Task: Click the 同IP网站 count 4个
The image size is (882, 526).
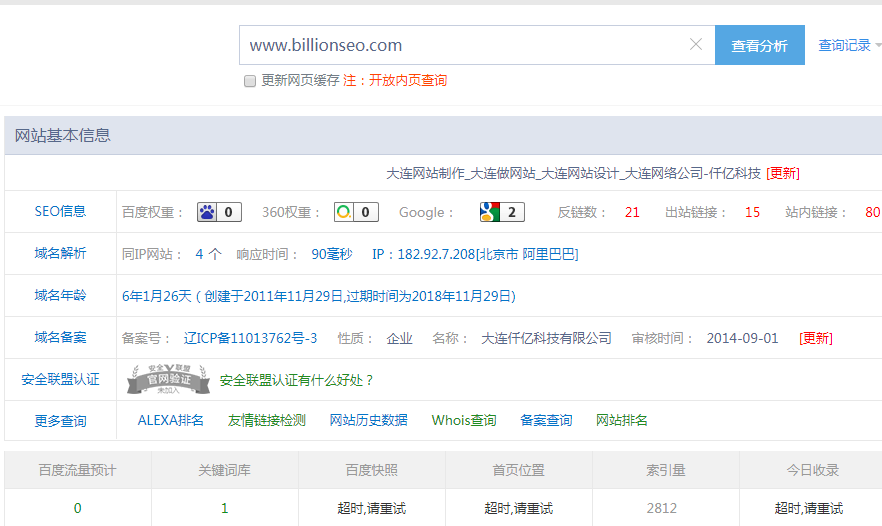Action: coord(208,254)
